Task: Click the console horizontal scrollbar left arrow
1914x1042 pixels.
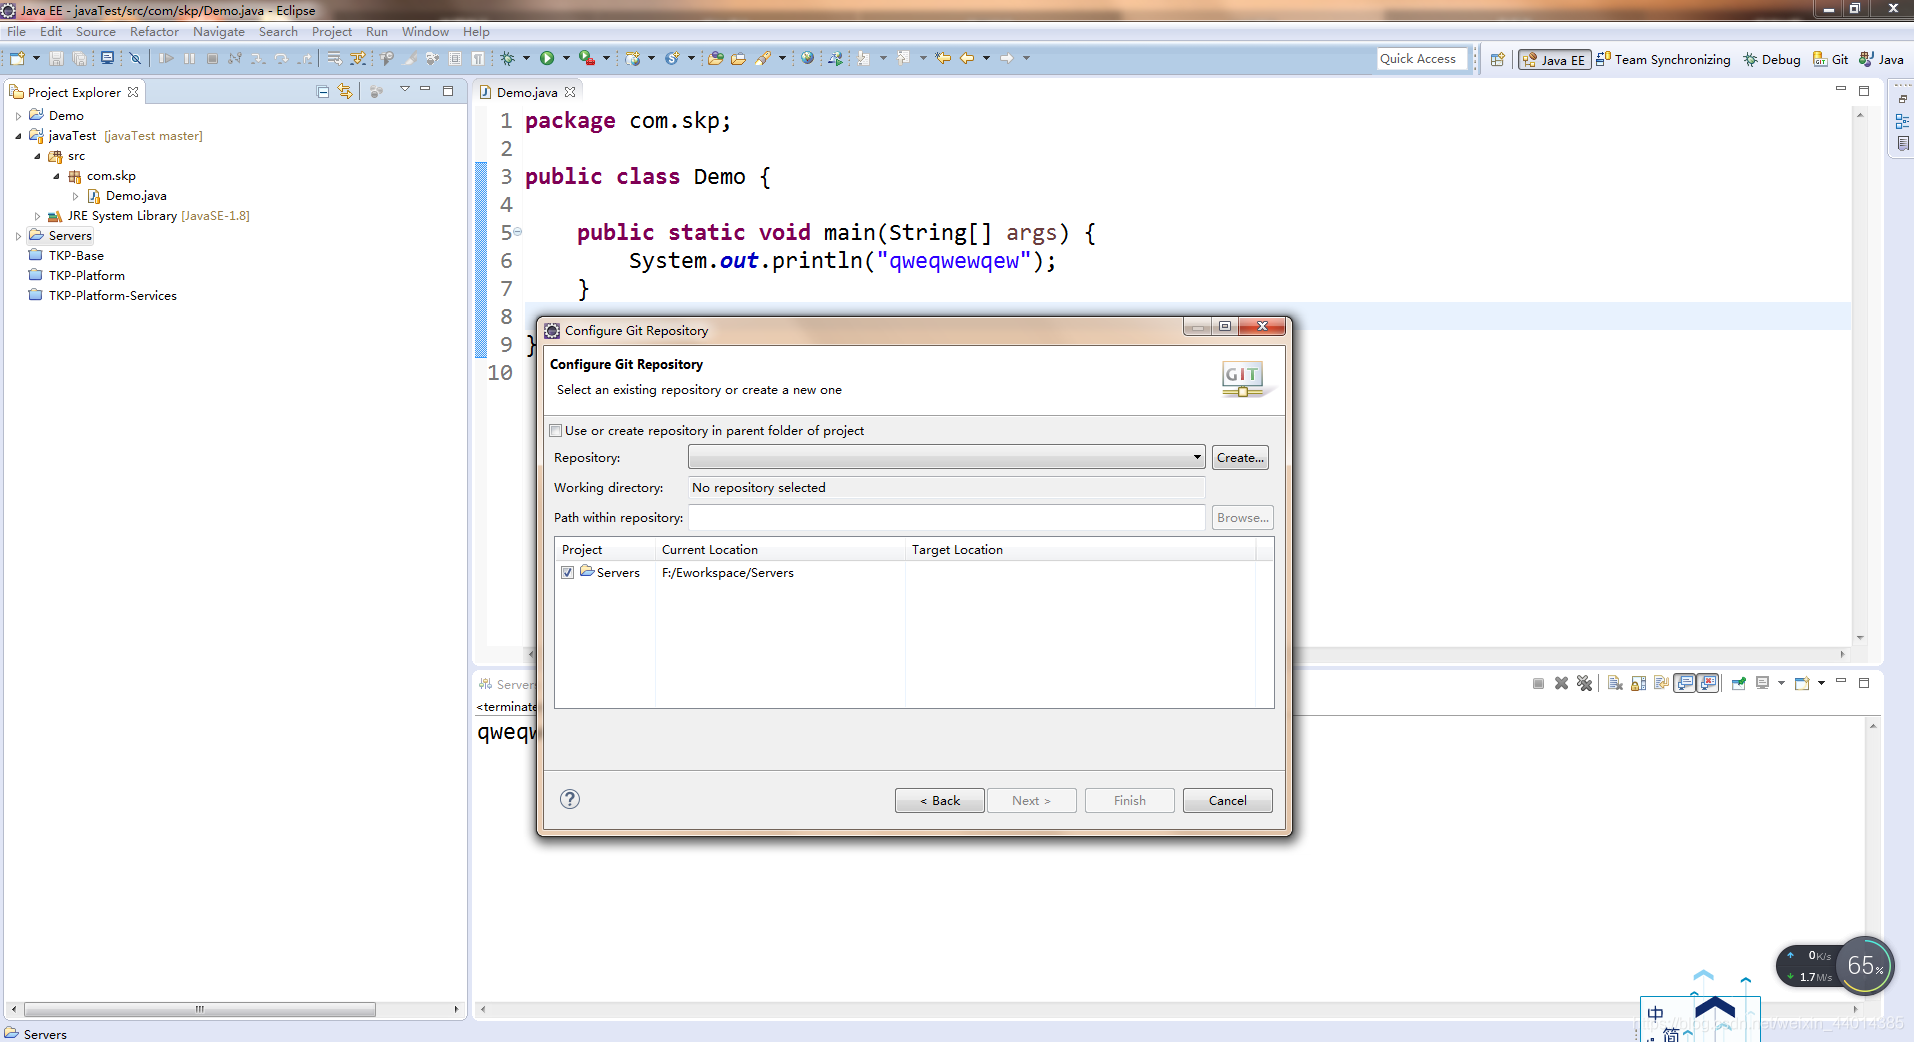Action: (x=483, y=1009)
